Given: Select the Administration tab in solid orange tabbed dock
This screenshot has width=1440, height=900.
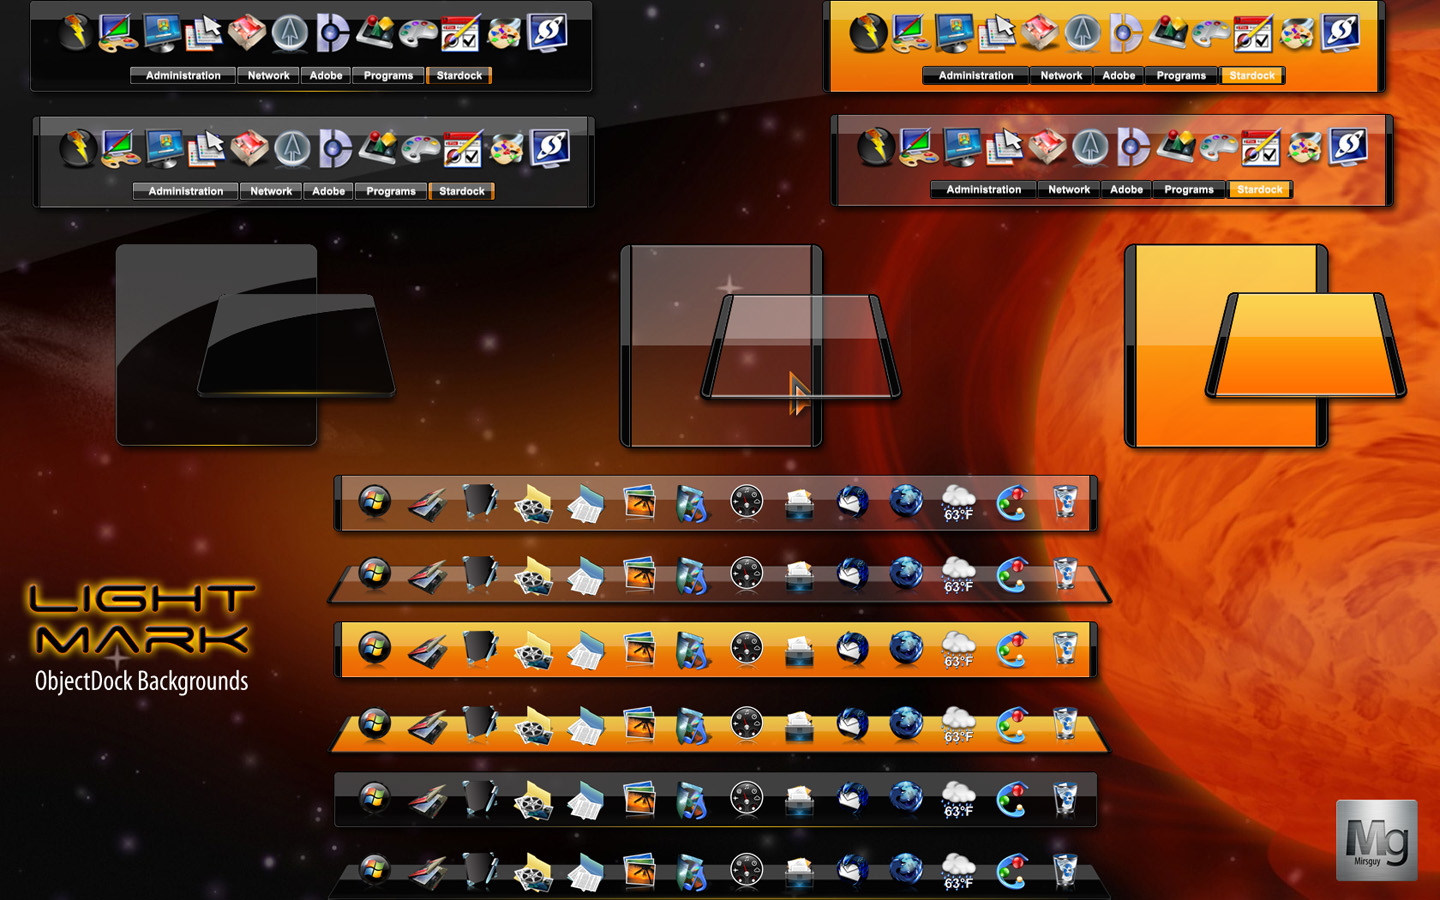Looking at the screenshot, I should pyautogui.click(x=976, y=75).
